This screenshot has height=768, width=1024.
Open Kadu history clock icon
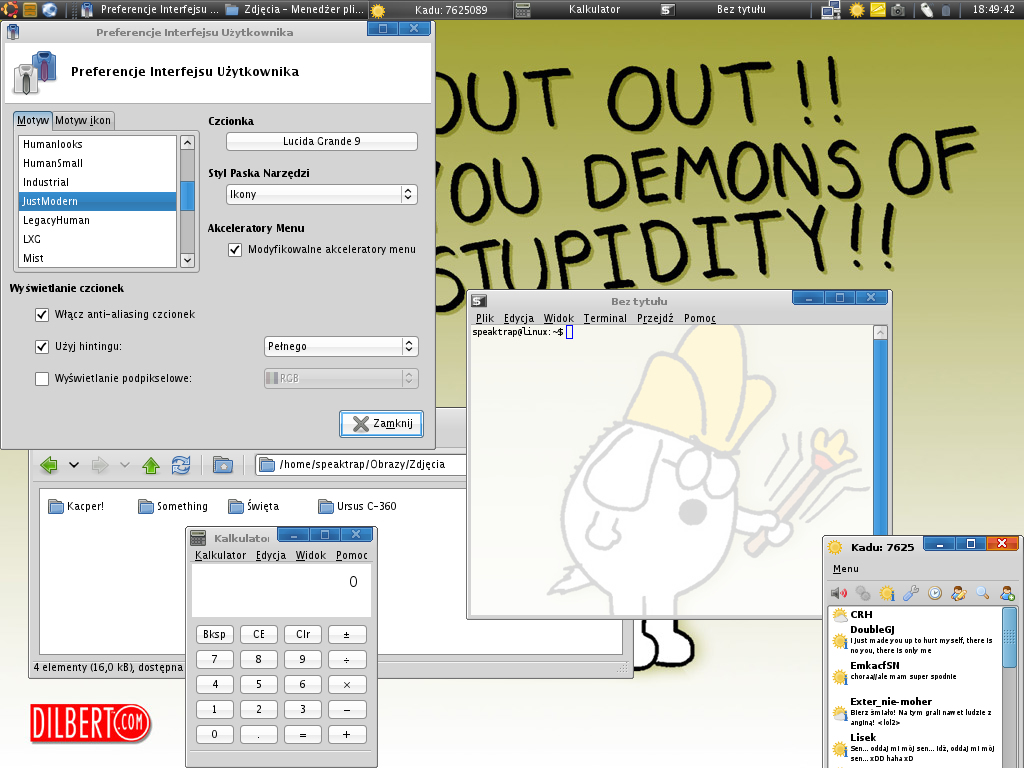[935, 593]
